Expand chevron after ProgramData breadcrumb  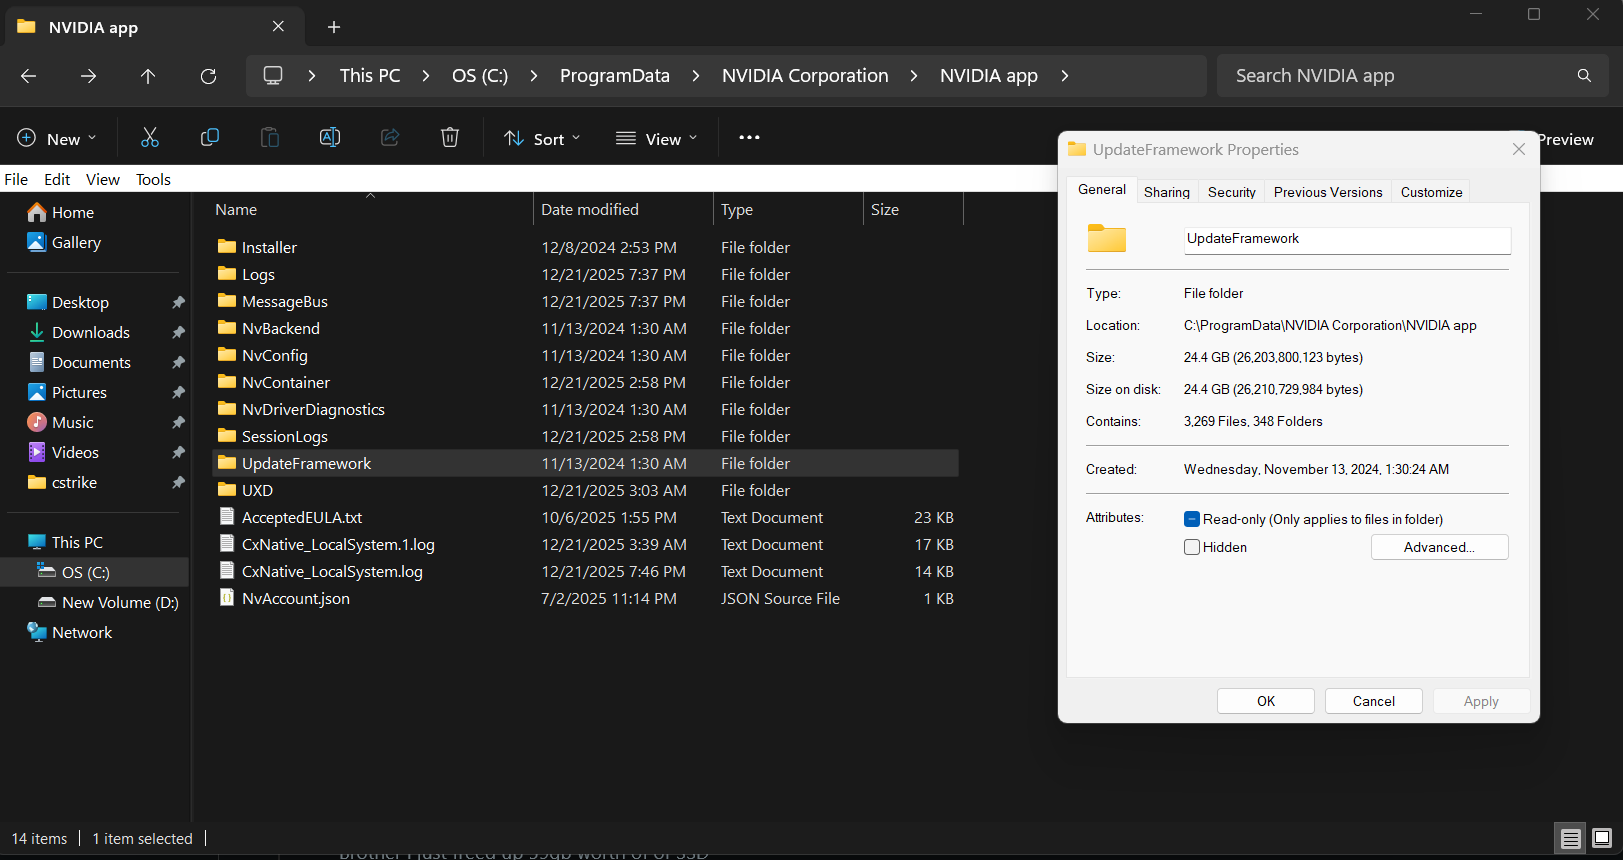tap(696, 76)
